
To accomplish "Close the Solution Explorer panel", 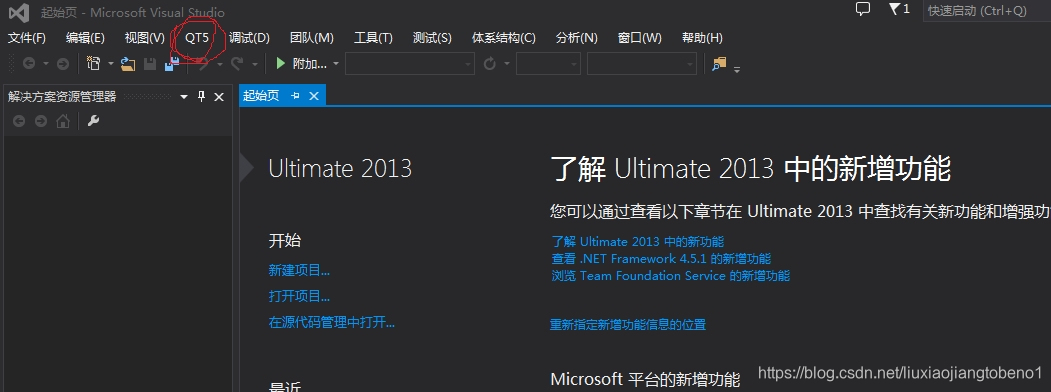I will pyautogui.click(x=219, y=97).
